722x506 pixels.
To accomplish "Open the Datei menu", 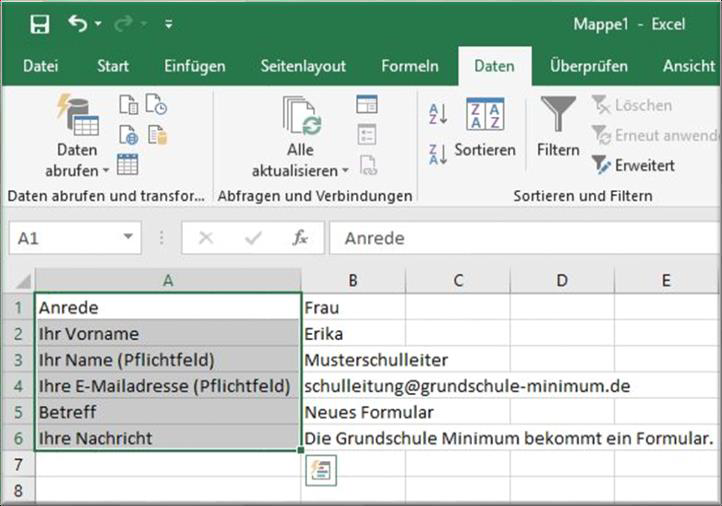I will (40, 66).
